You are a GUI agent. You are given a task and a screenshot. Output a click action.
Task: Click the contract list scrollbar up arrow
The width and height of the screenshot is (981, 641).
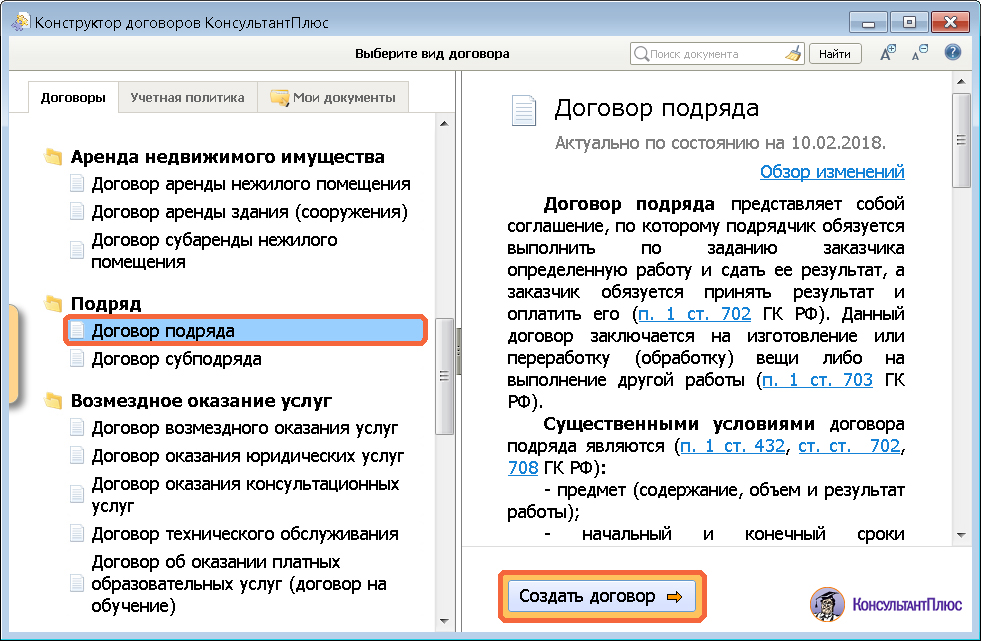(x=444, y=123)
